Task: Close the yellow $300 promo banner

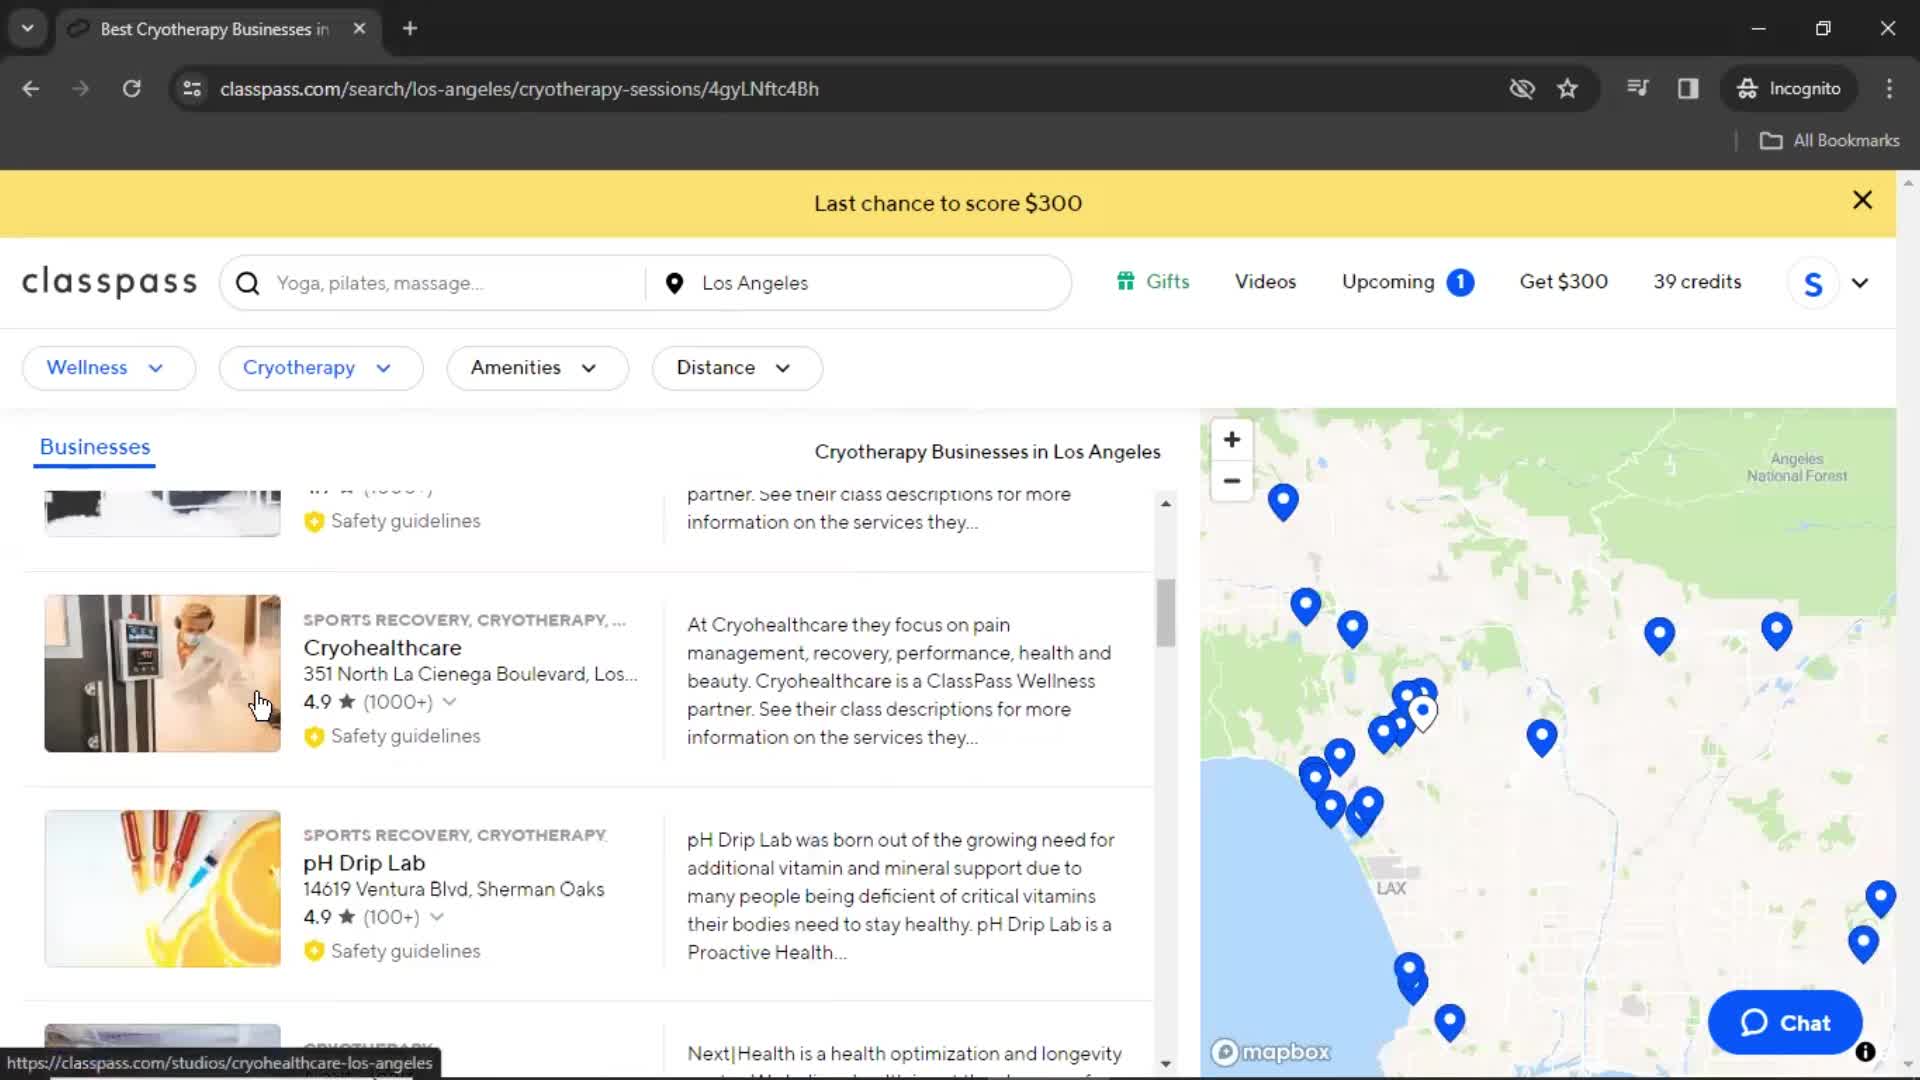Action: coord(1862,201)
